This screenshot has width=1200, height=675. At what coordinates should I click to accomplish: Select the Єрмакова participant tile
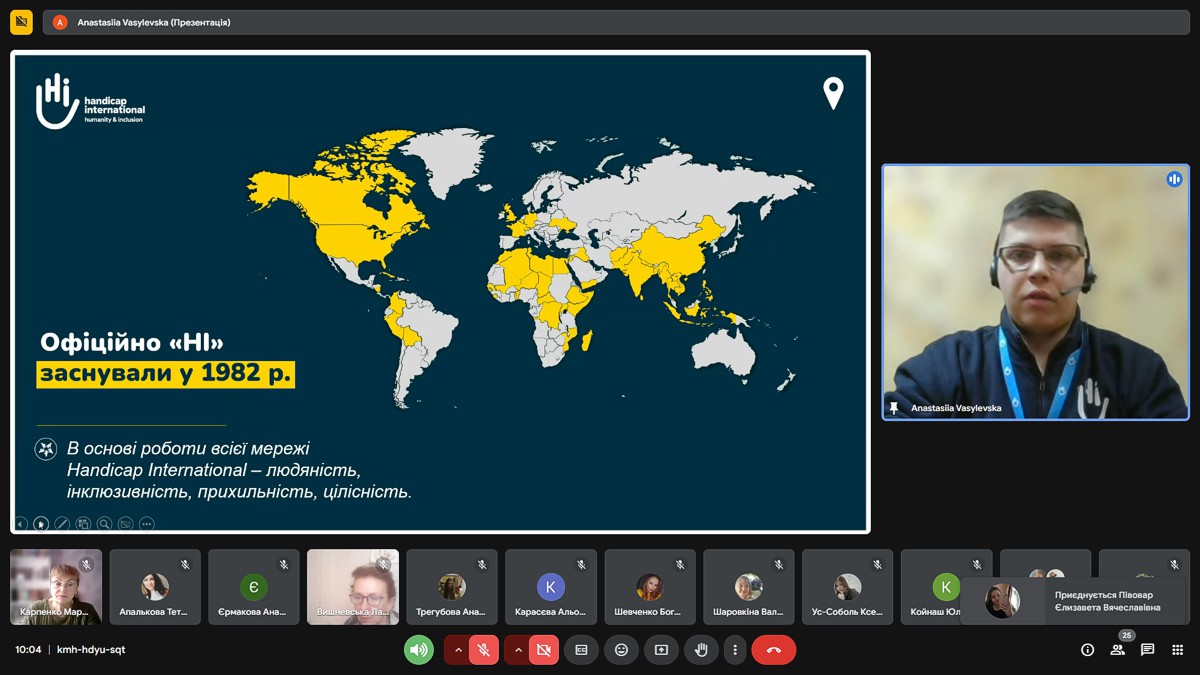pyautogui.click(x=254, y=587)
